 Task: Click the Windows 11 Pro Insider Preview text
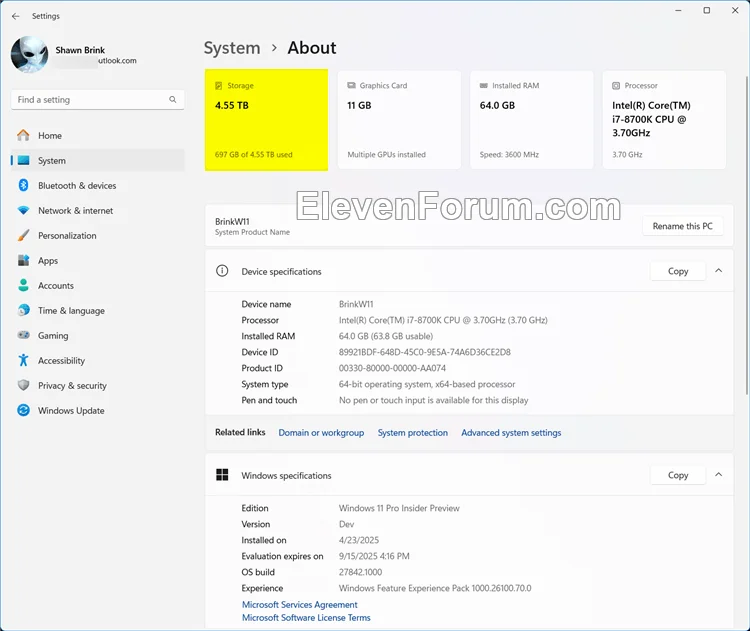[x=399, y=509]
